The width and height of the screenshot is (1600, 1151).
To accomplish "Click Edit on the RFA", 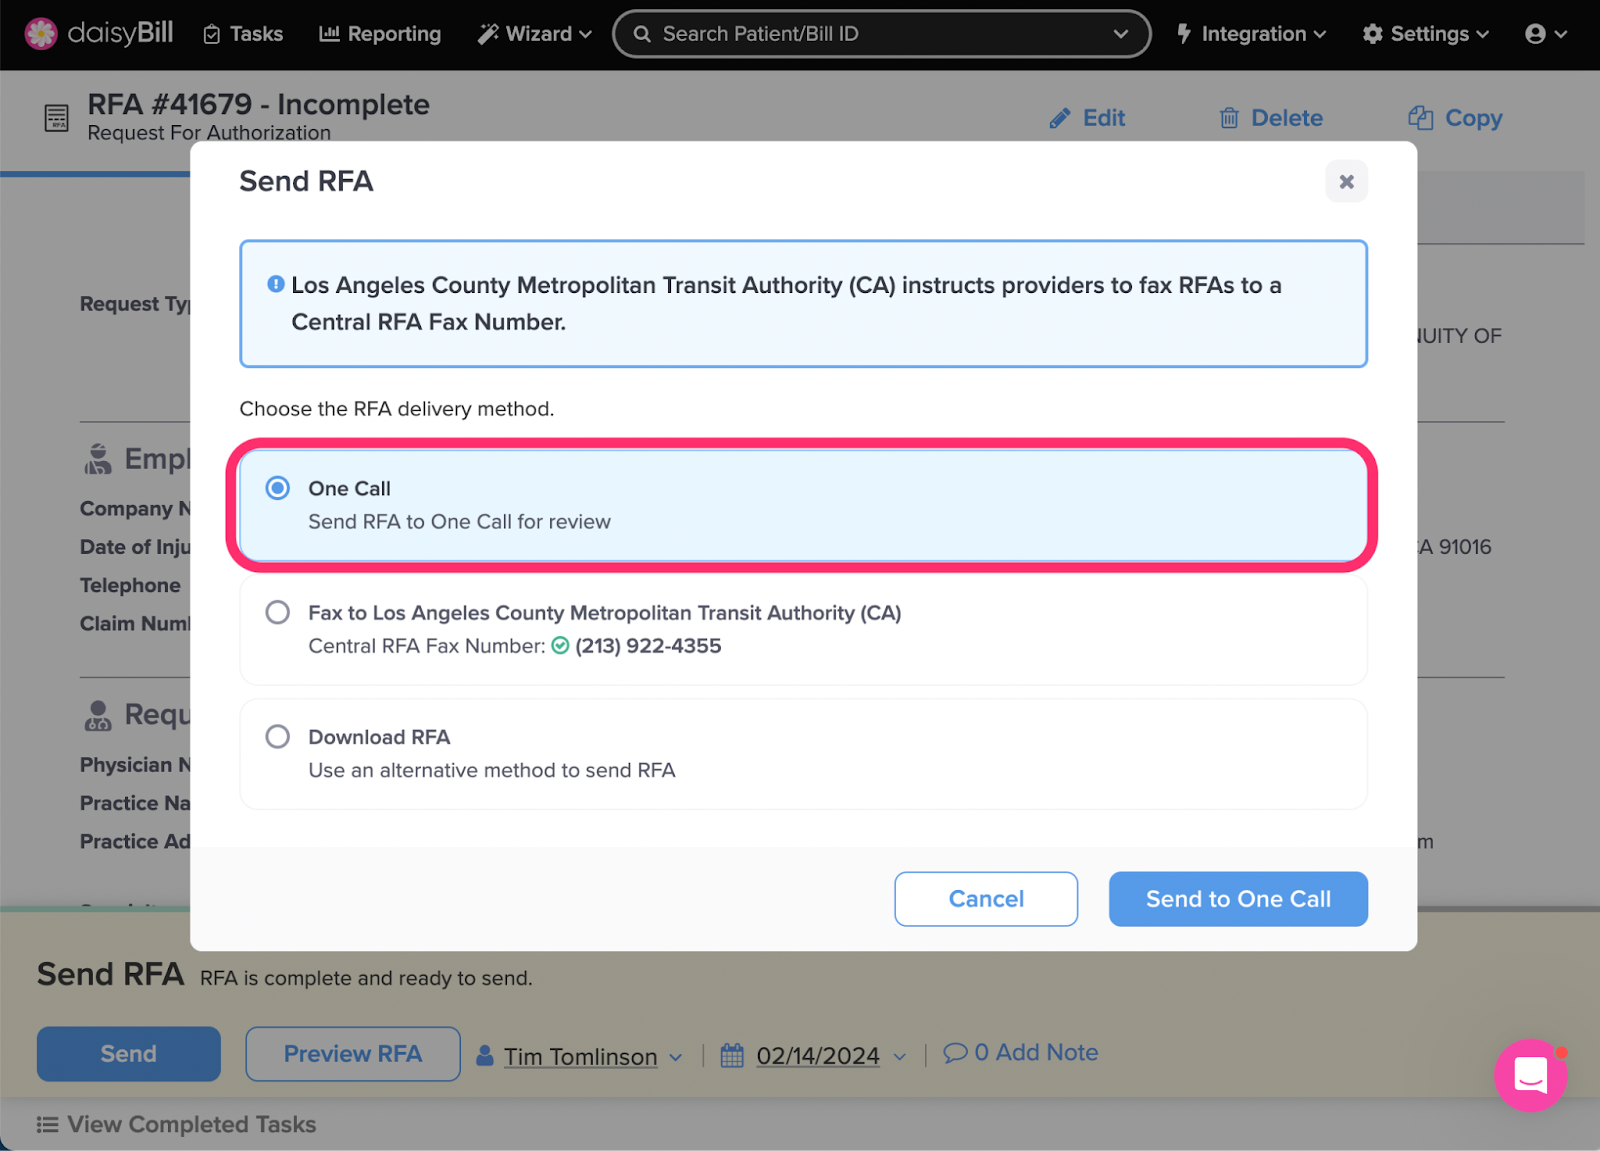I will pos(1087,118).
